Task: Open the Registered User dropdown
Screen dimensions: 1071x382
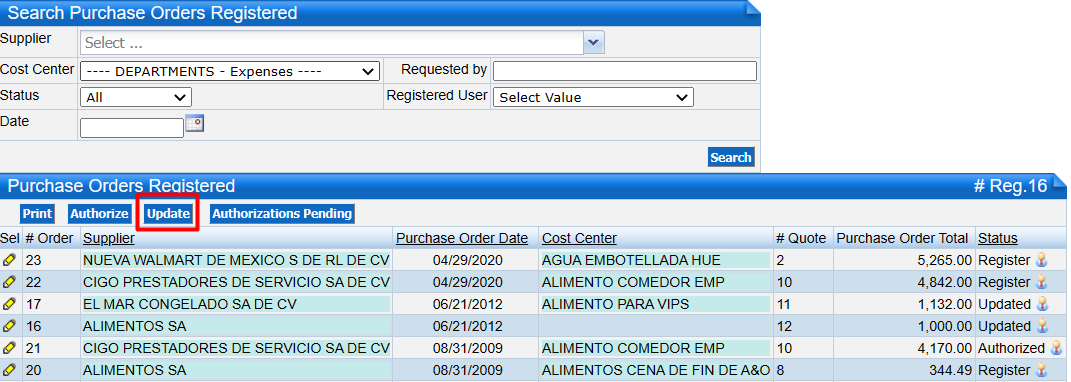Action: pyautogui.click(x=593, y=97)
